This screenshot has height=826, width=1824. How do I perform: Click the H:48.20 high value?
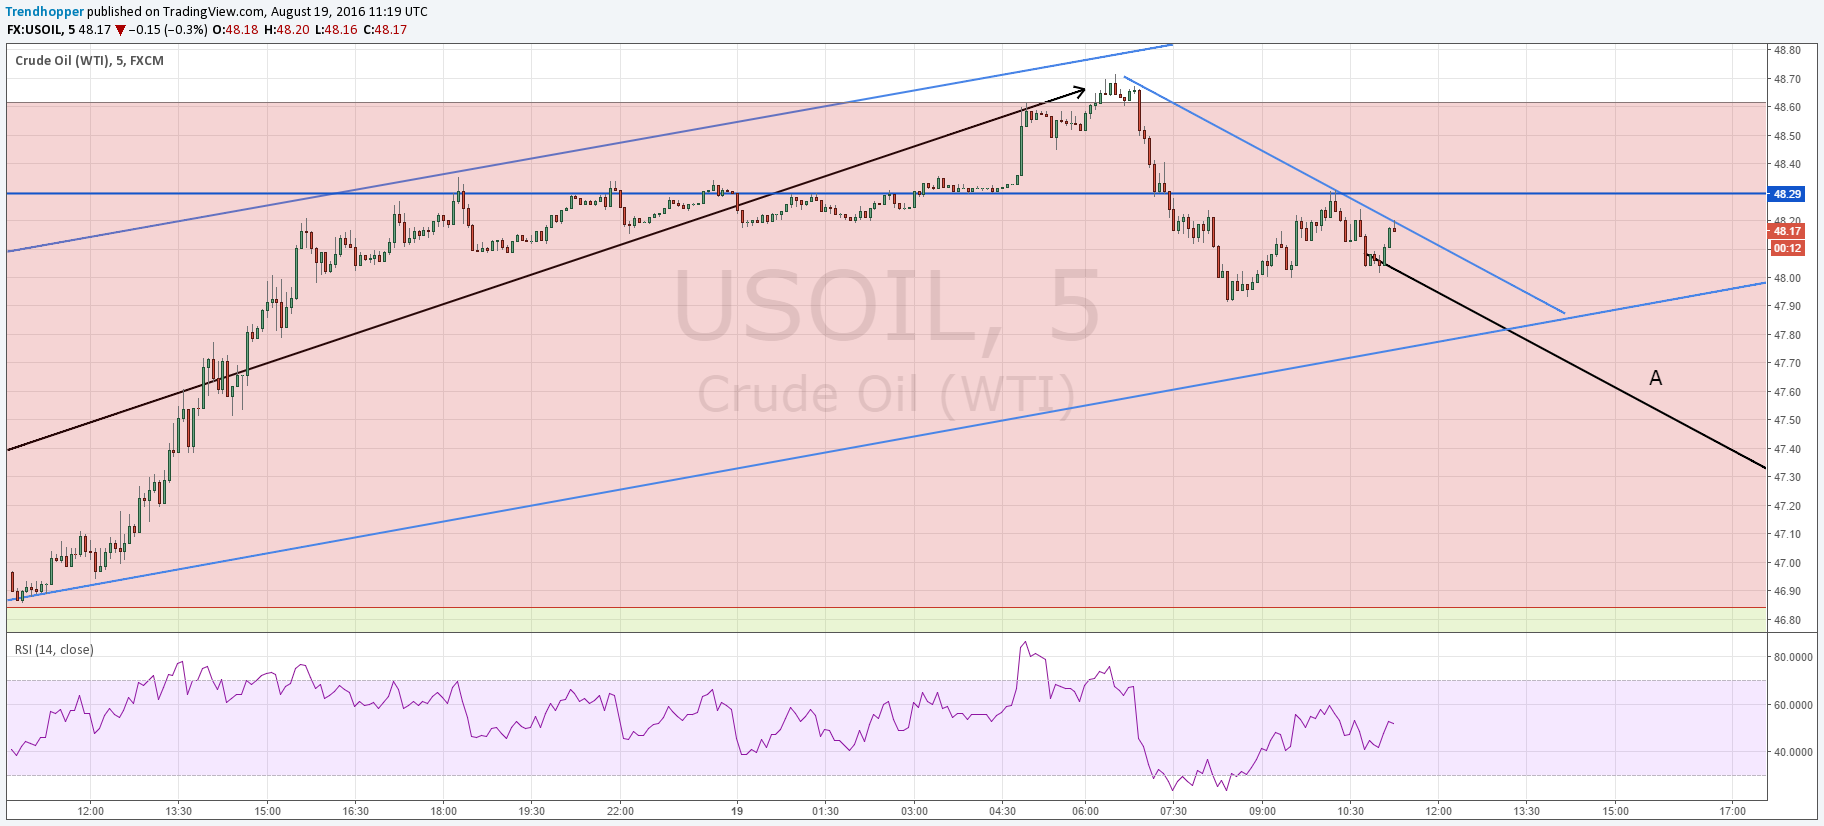tap(287, 30)
